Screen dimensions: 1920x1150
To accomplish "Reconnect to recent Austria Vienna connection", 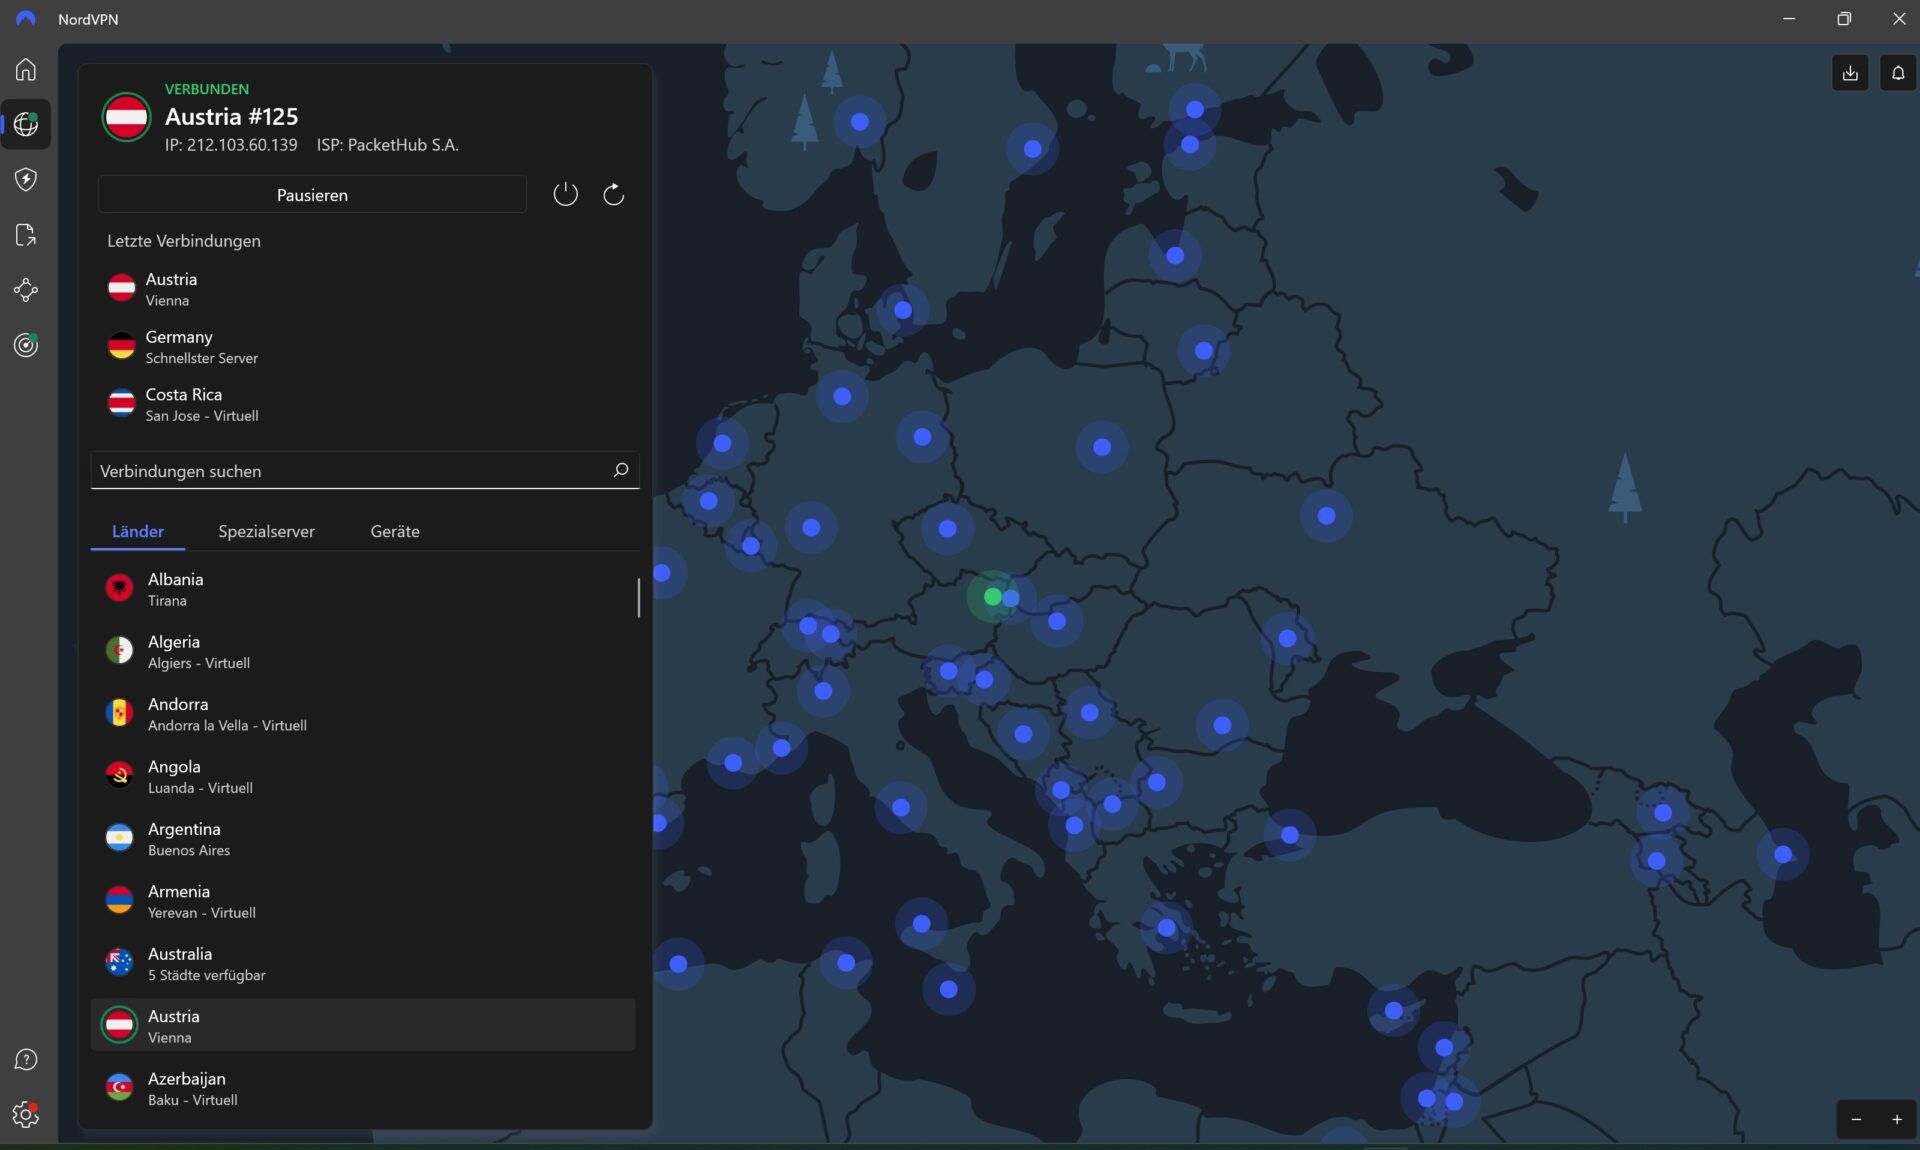I will tap(365, 289).
